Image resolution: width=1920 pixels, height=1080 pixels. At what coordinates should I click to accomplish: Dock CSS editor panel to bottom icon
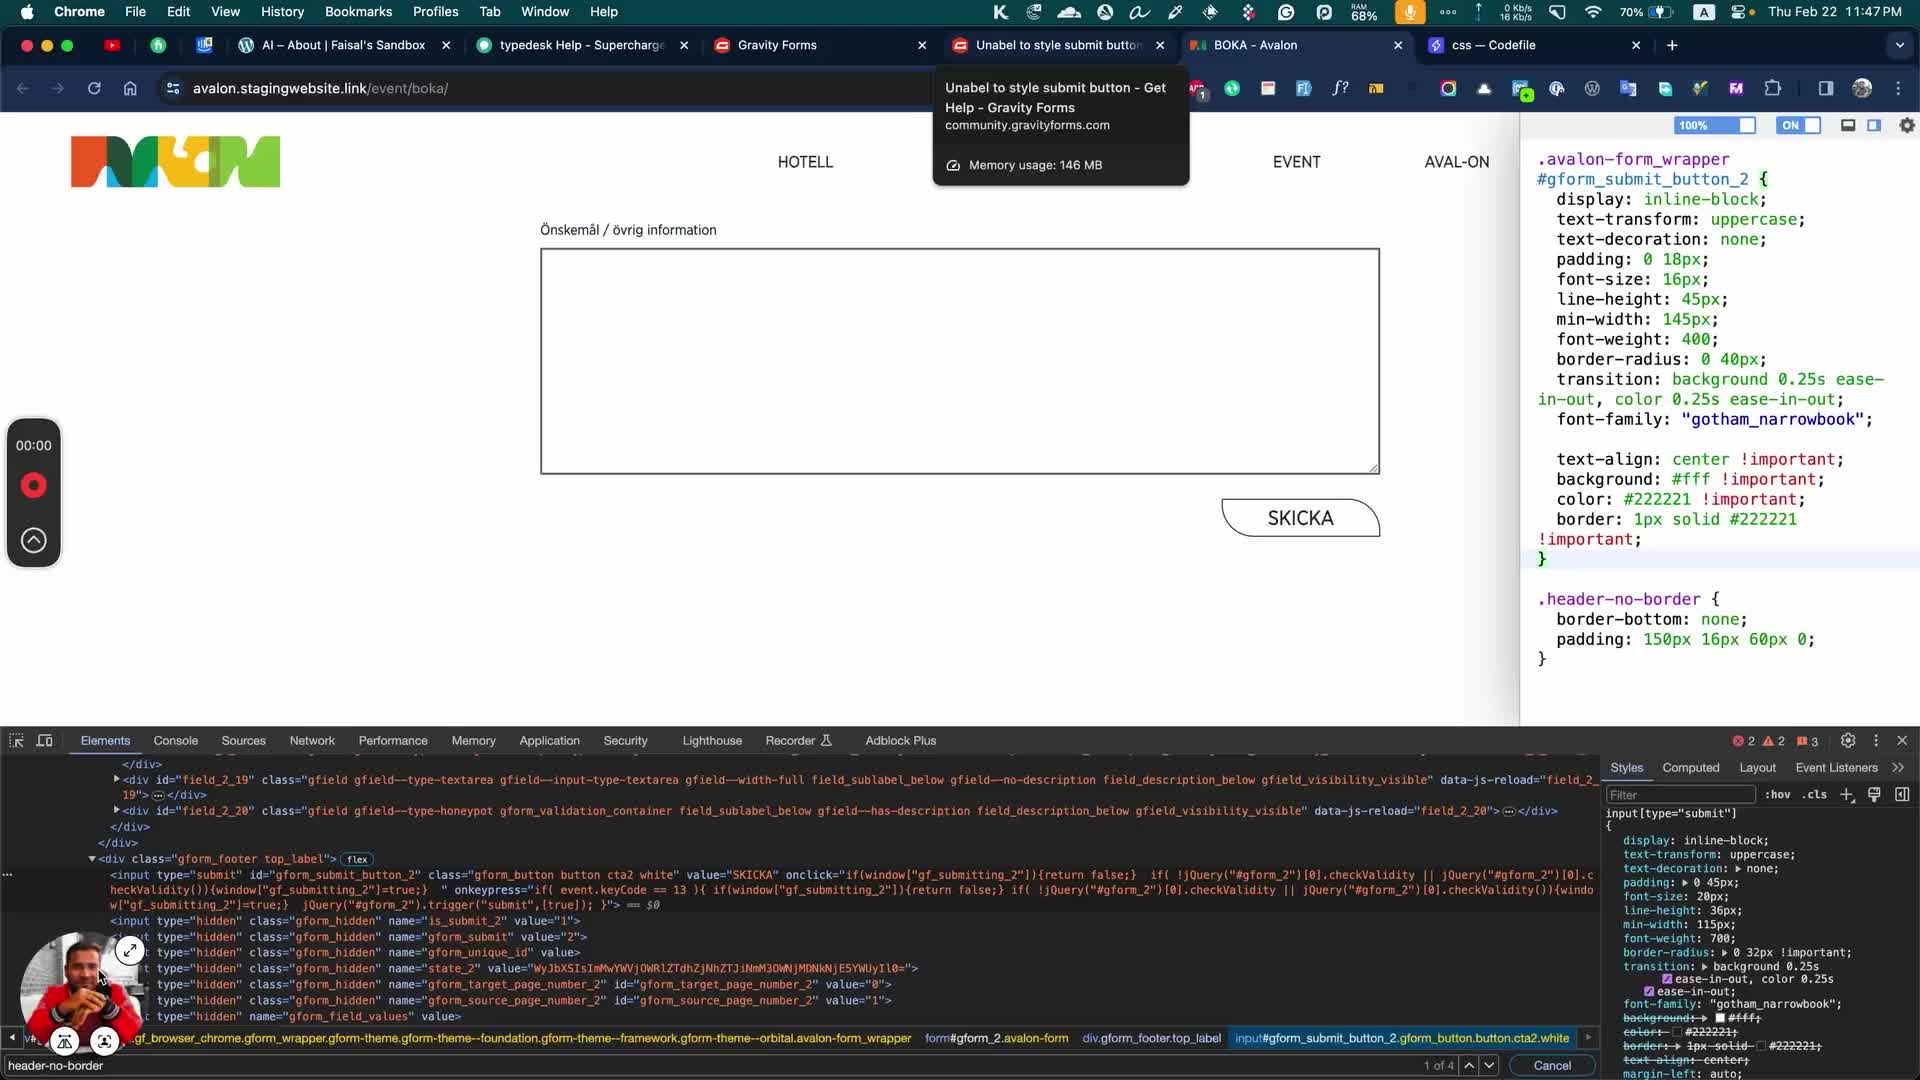[x=1848, y=126]
